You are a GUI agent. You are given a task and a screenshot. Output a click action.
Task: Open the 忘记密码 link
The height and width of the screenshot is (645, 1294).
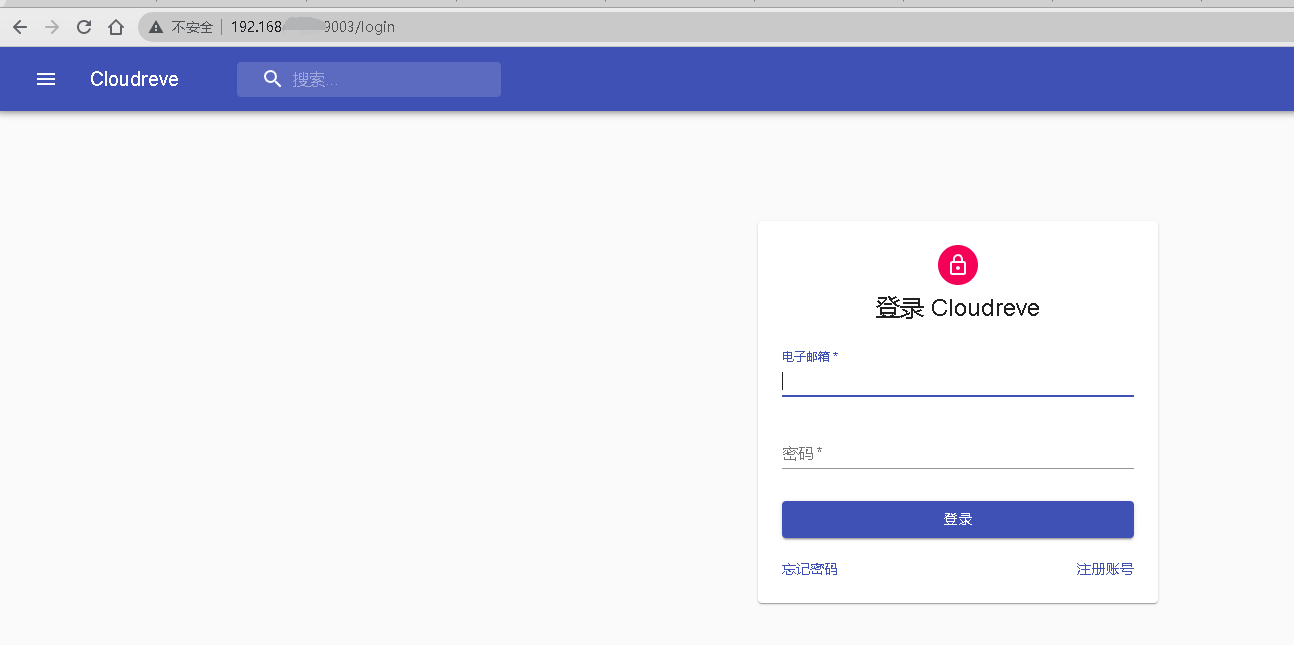pos(809,569)
